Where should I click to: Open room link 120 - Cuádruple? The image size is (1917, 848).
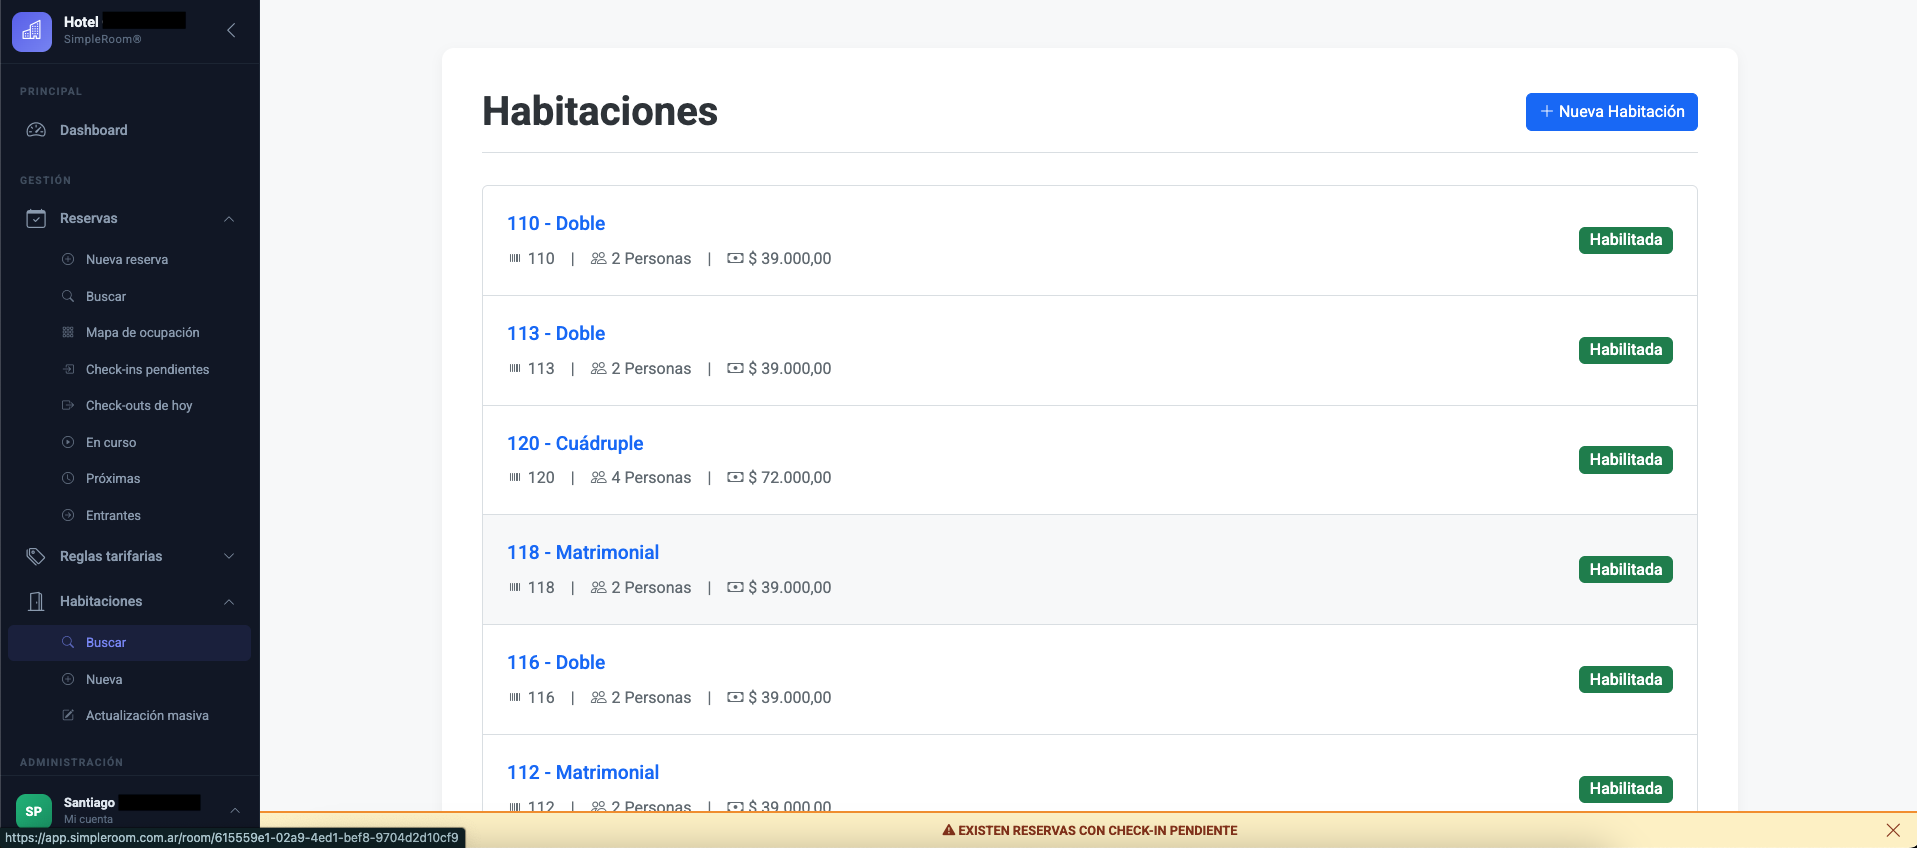click(x=575, y=443)
